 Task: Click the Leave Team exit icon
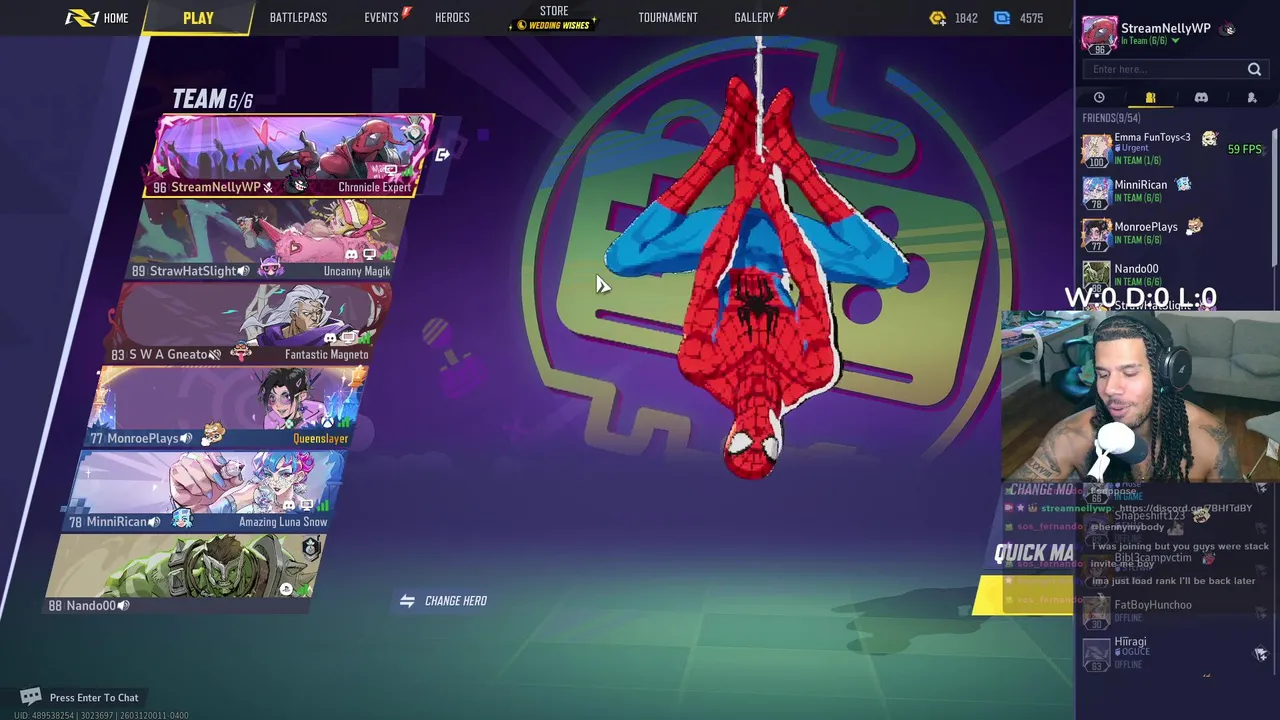click(443, 155)
